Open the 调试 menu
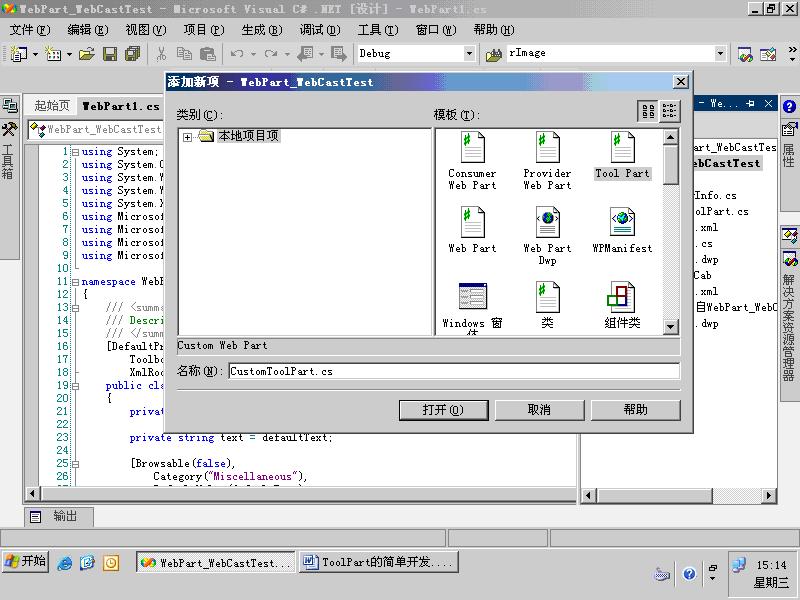800x600 pixels. pos(320,30)
